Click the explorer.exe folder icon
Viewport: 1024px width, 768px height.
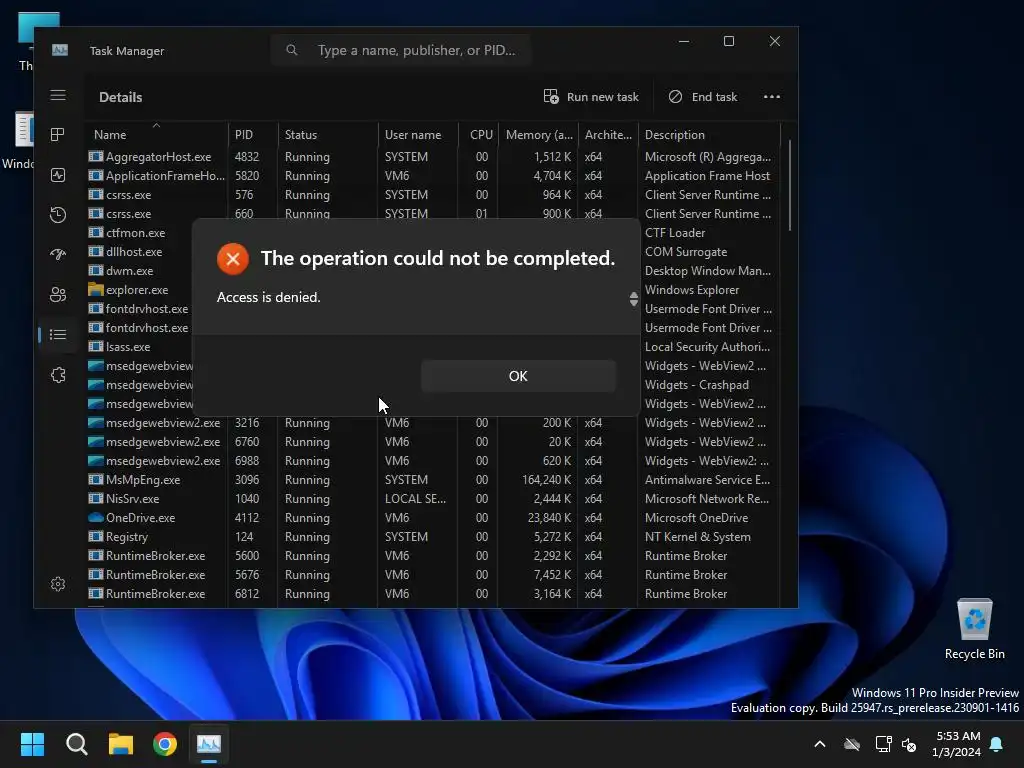click(x=96, y=289)
